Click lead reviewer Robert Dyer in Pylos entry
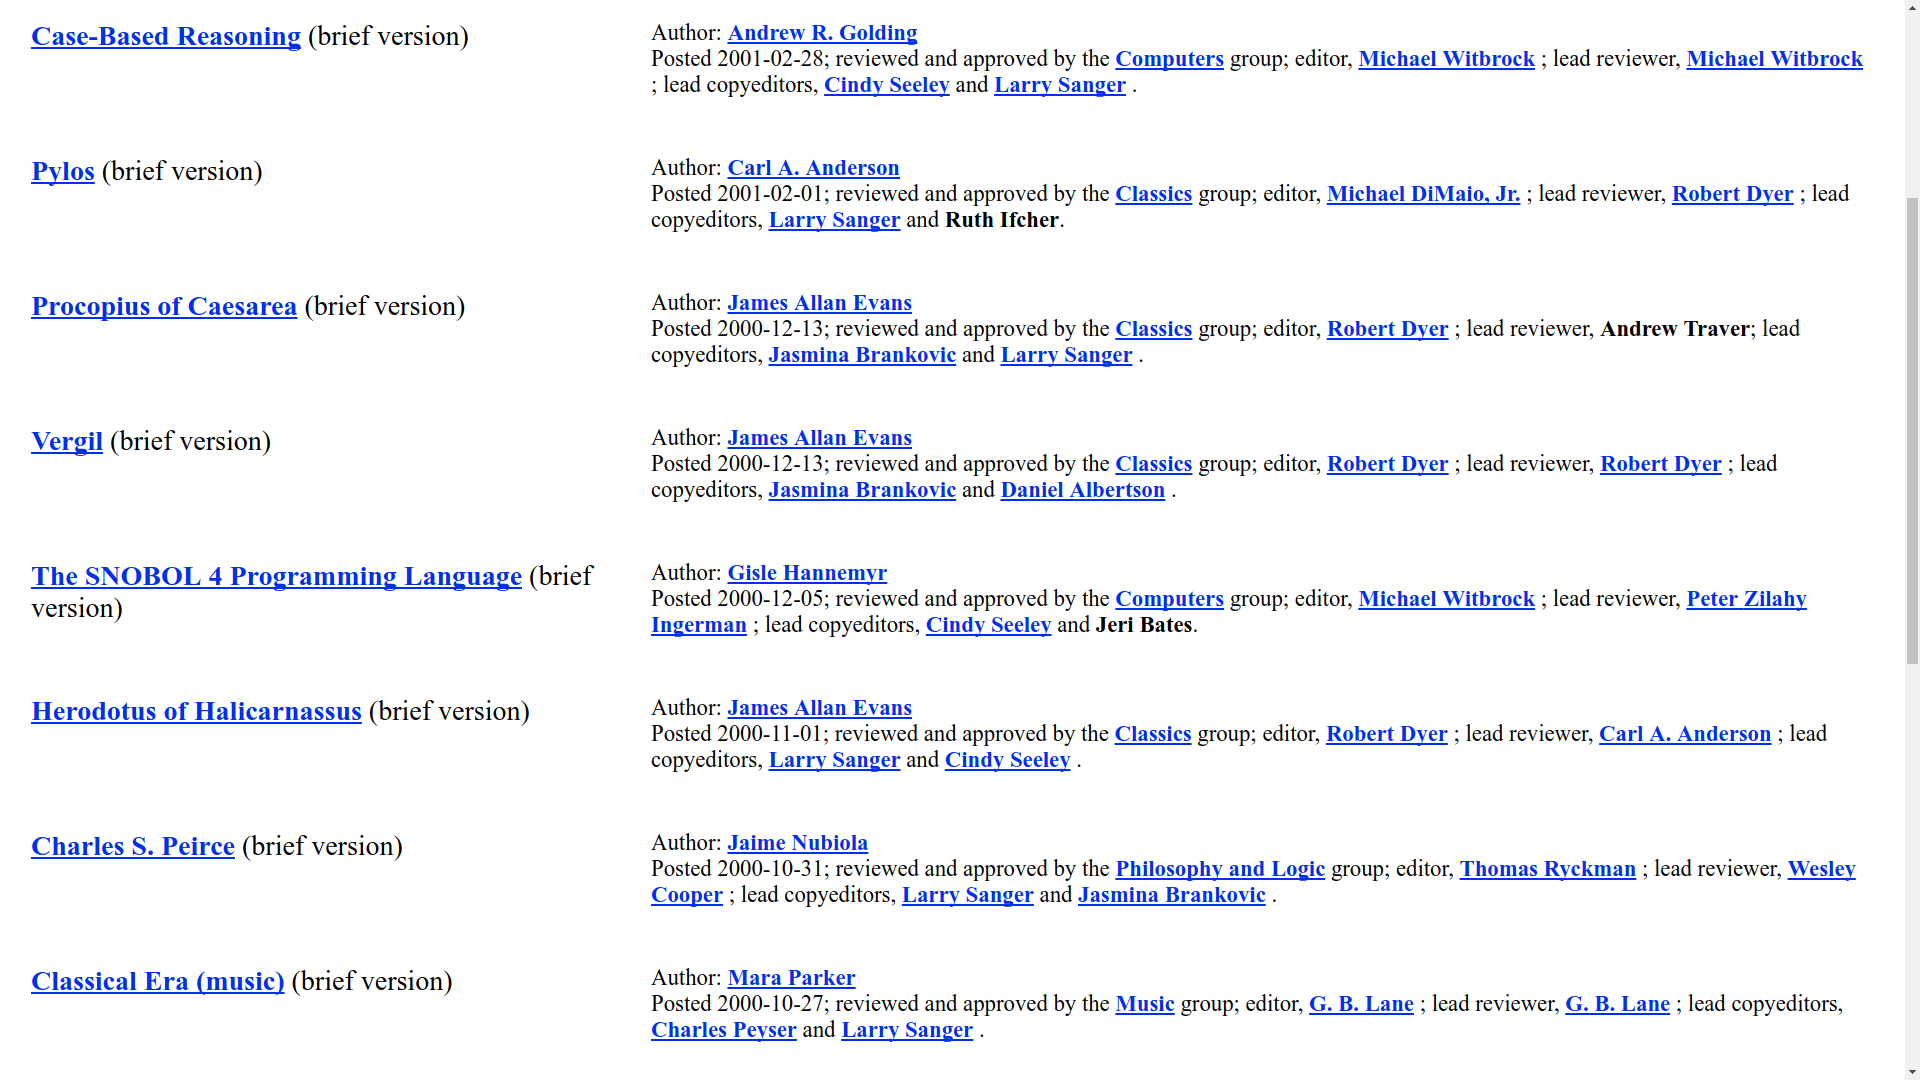The image size is (1920, 1080). [1732, 194]
